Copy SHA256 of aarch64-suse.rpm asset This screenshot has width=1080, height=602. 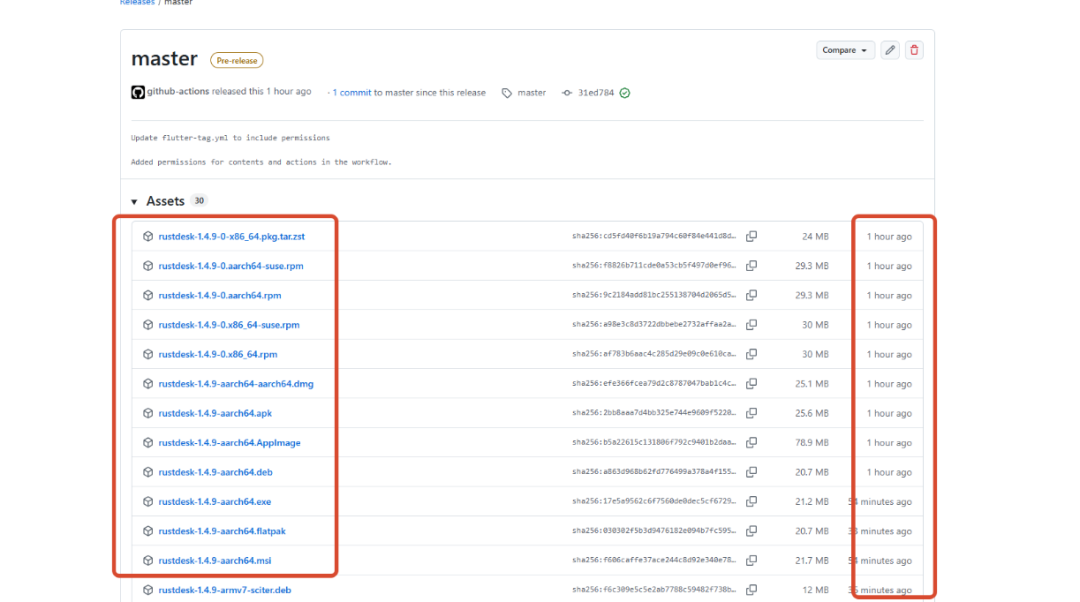(751, 266)
